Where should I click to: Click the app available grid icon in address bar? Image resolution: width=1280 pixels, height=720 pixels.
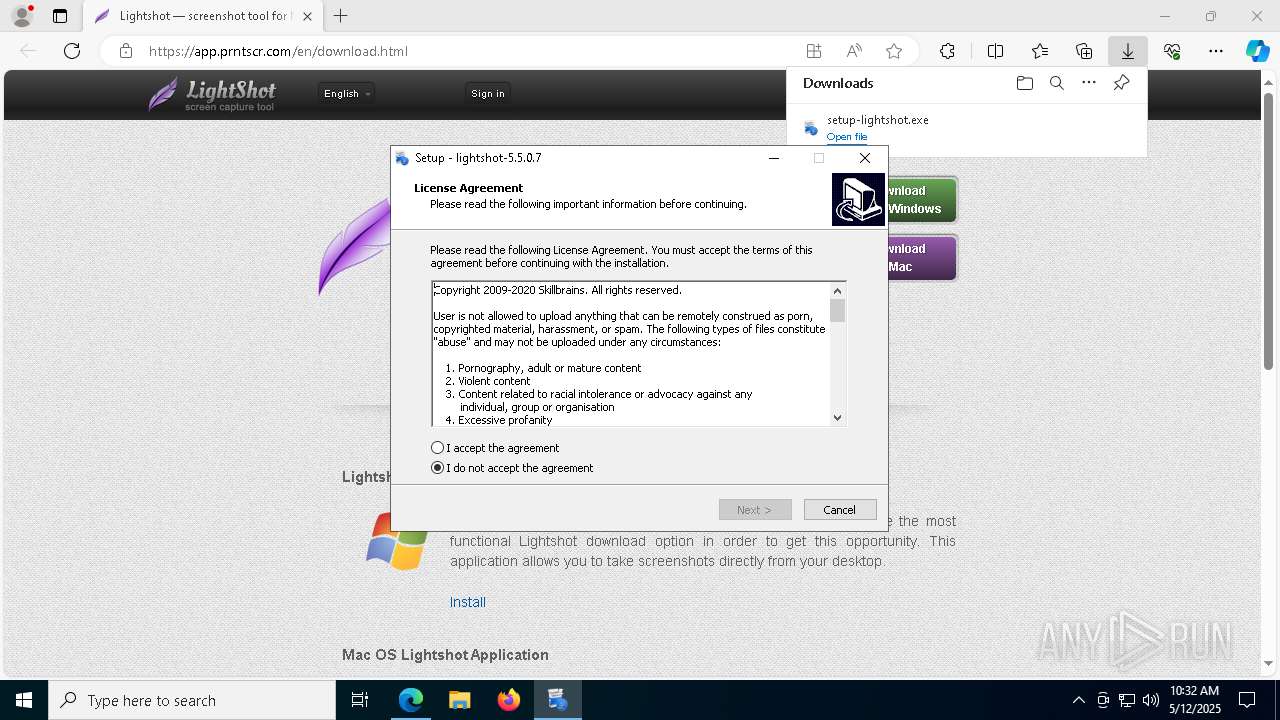(814, 51)
